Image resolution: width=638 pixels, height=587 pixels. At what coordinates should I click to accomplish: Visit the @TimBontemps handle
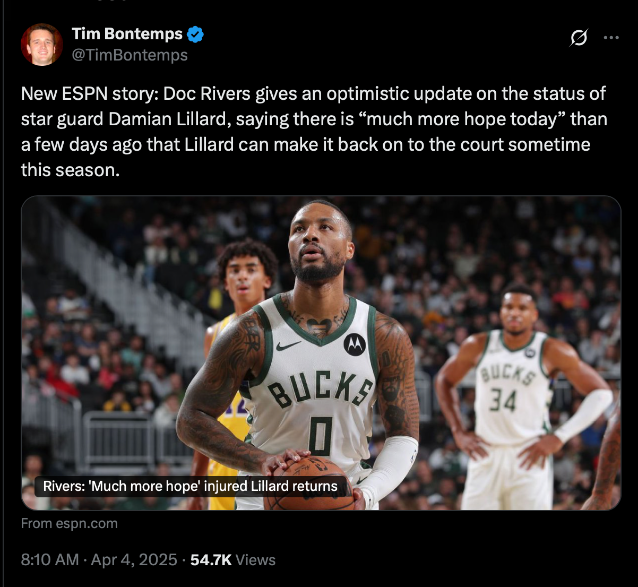pyautogui.click(x=129, y=55)
